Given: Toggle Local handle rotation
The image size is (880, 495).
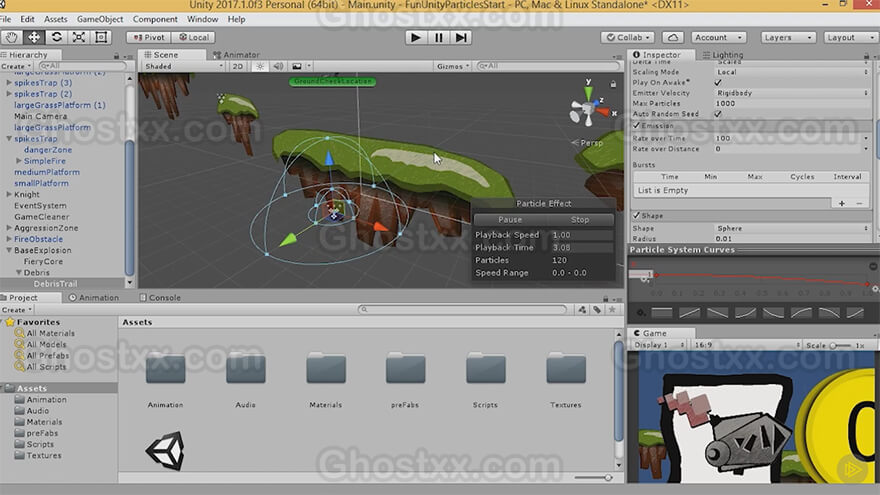Looking at the screenshot, I should [194, 38].
